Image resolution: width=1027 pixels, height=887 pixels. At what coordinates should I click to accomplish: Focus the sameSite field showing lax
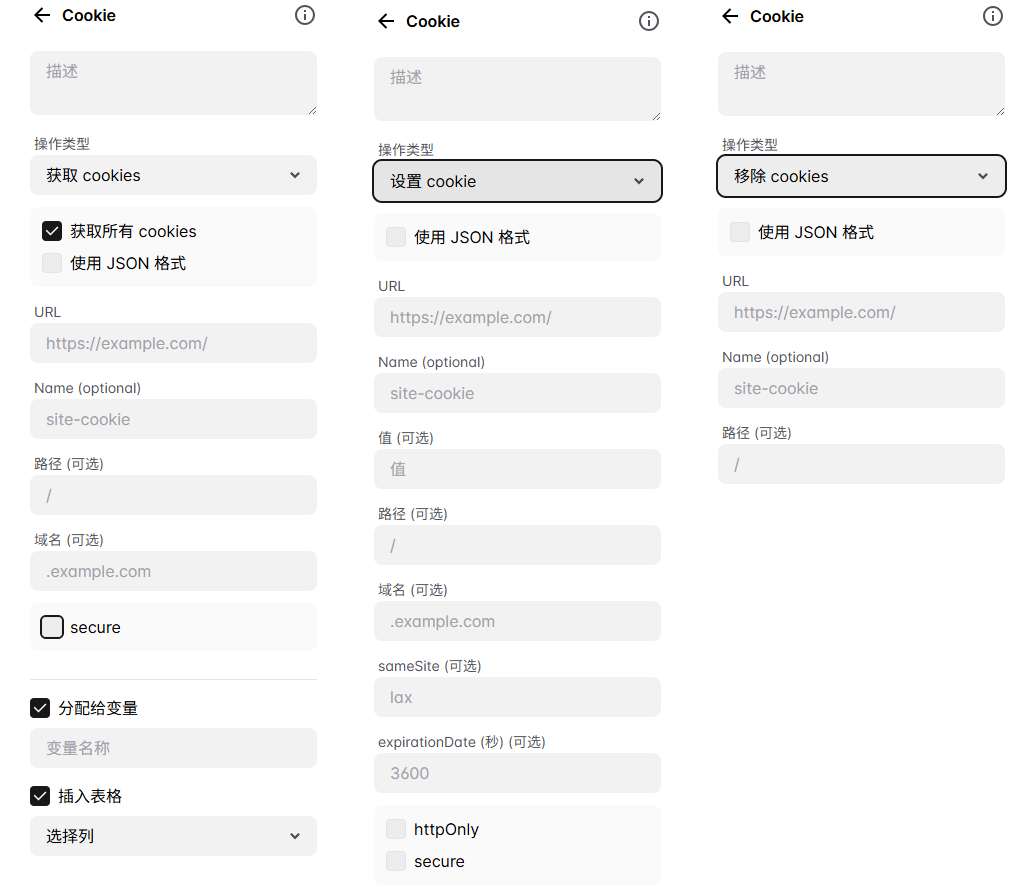click(x=517, y=697)
